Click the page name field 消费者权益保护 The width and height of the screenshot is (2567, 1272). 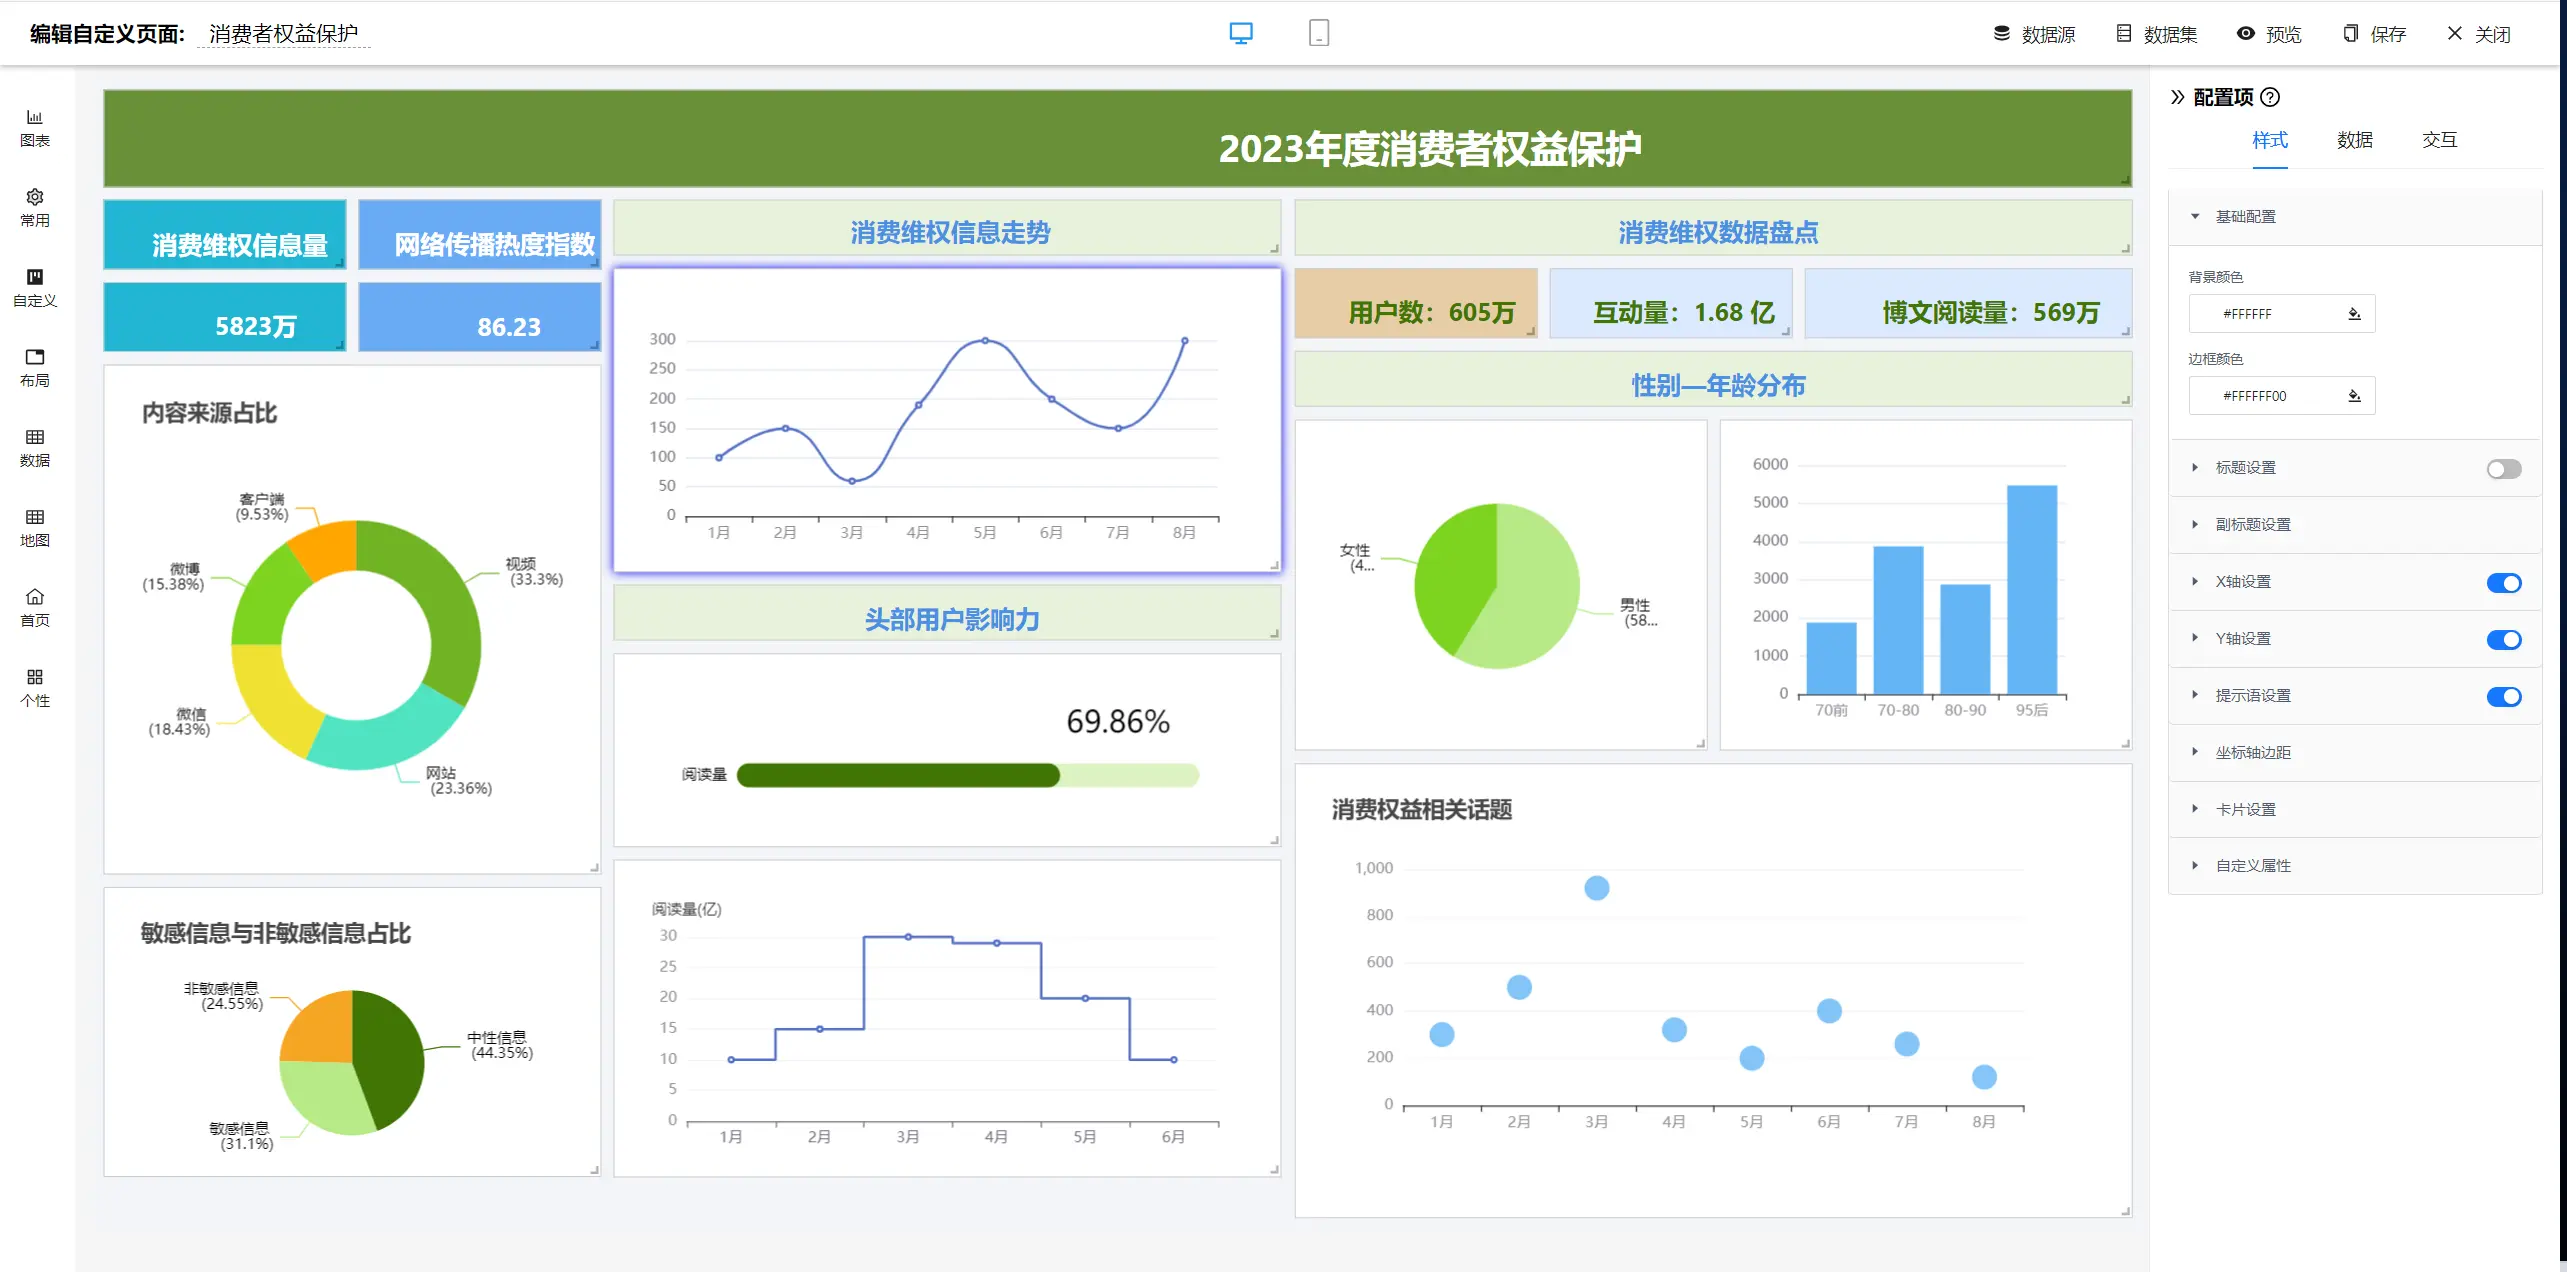tap(283, 34)
